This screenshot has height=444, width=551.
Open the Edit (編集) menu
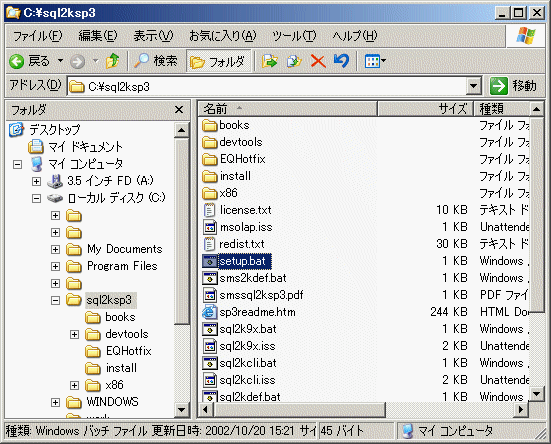pos(98,35)
